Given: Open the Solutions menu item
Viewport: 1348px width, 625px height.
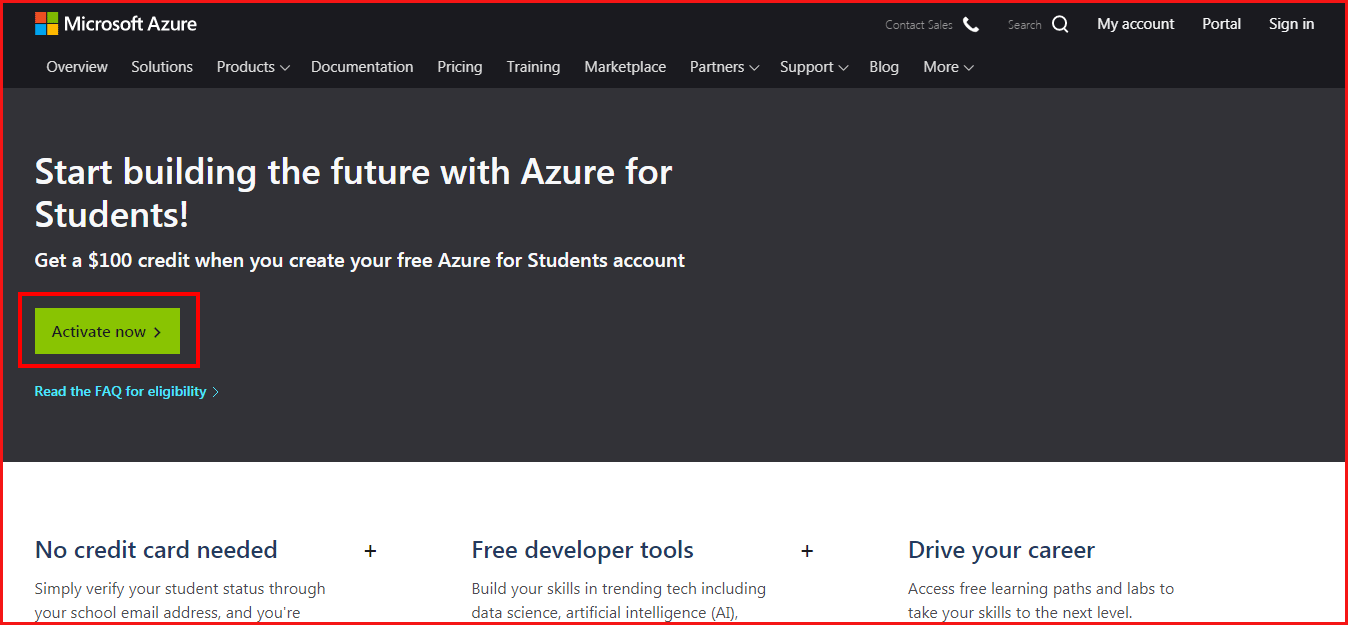Looking at the screenshot, I should 162,67.
